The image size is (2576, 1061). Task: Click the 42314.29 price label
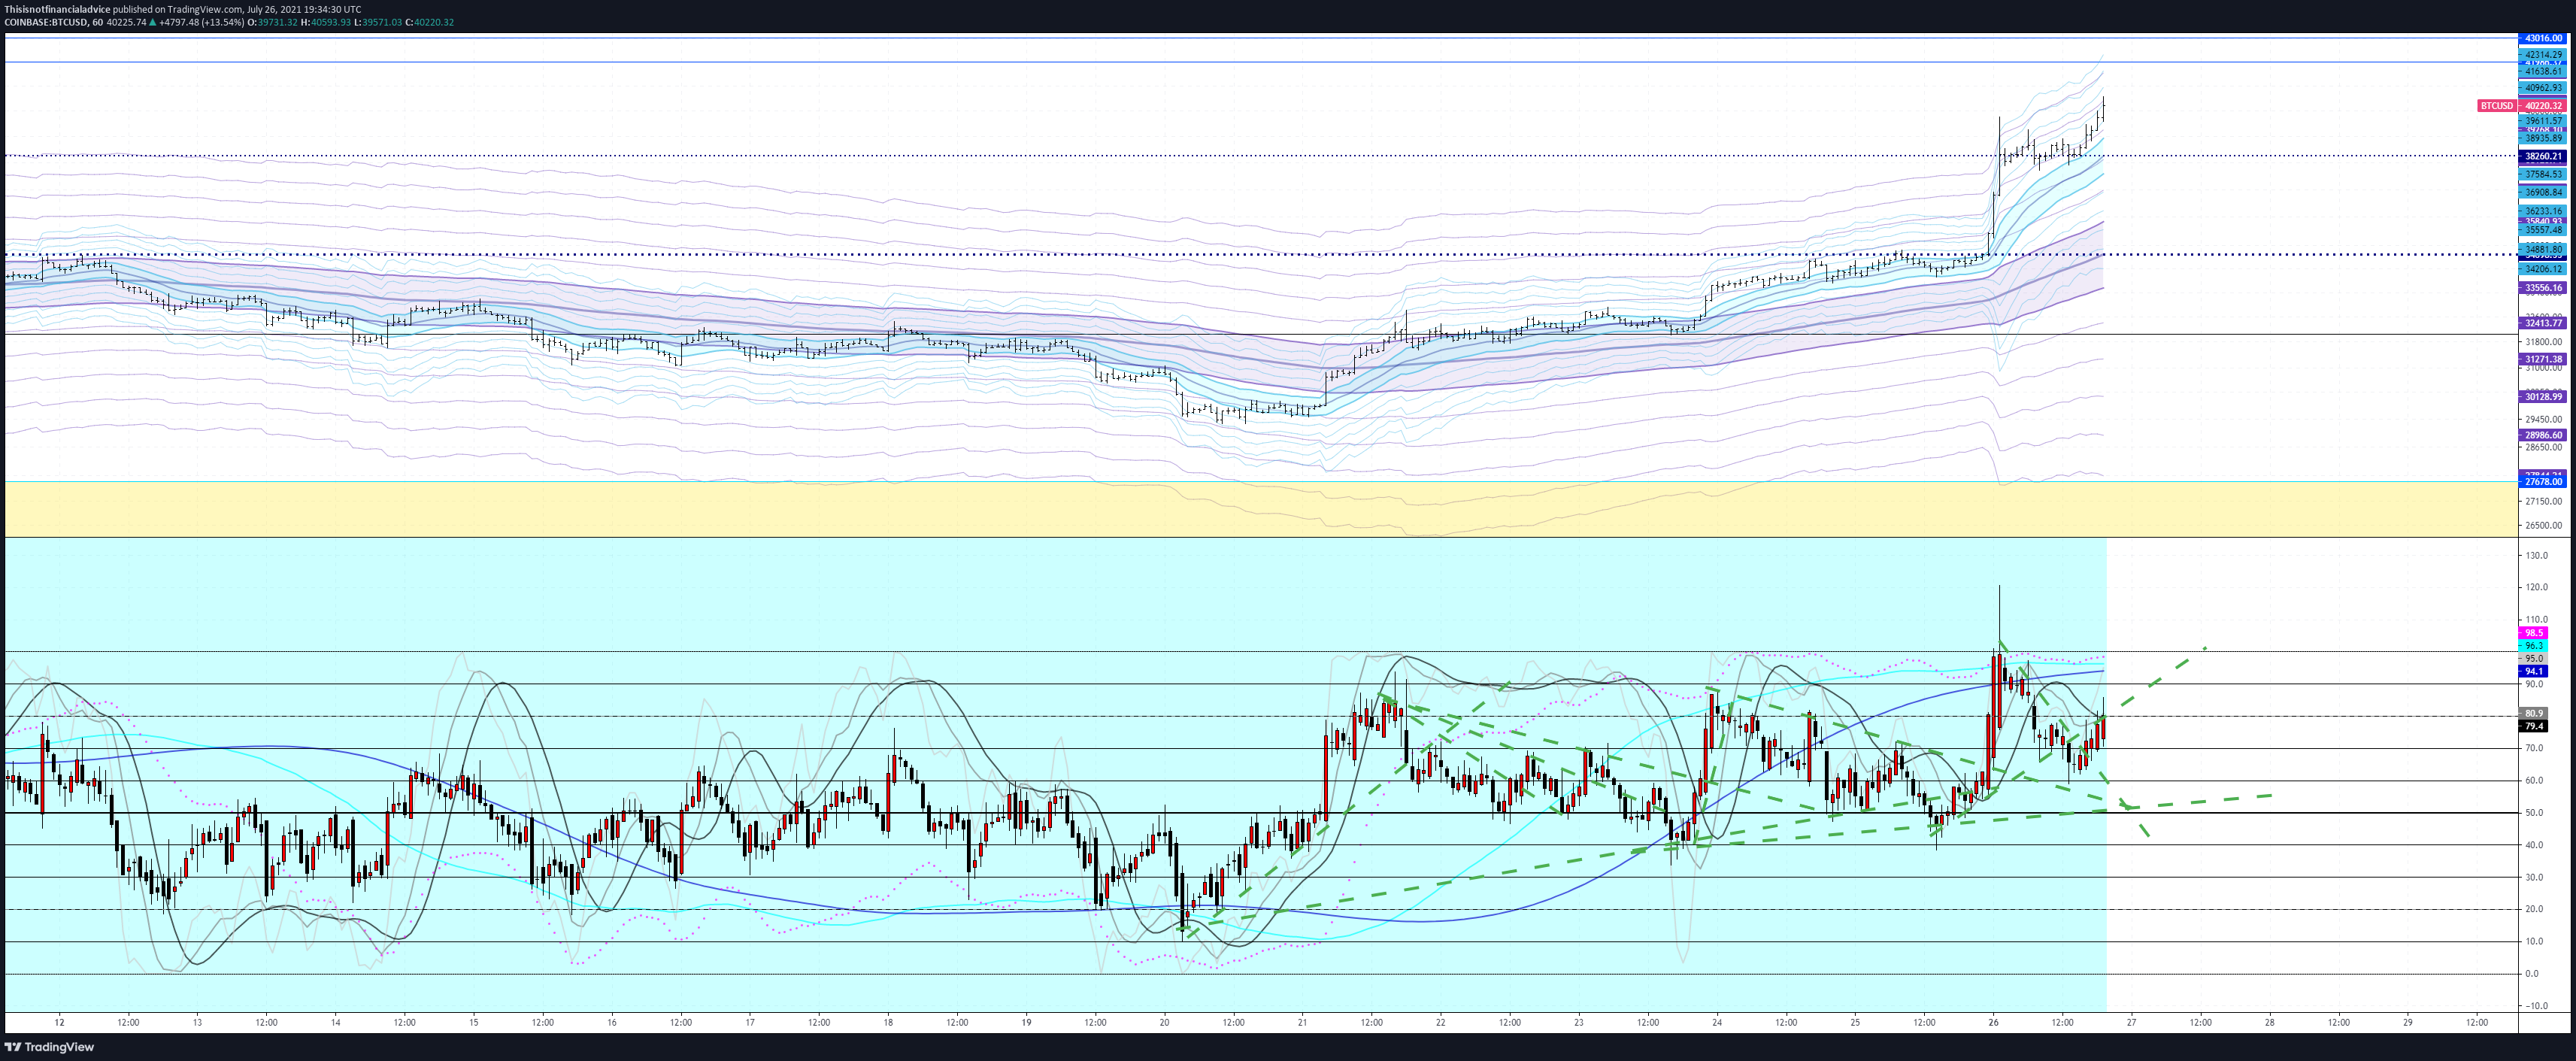tap(2544, 55)
